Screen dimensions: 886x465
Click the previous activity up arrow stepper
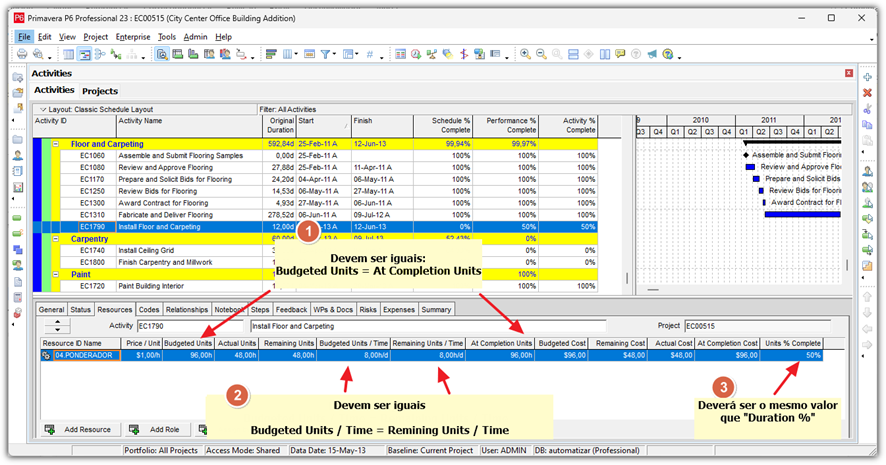(x=58, y=322)
